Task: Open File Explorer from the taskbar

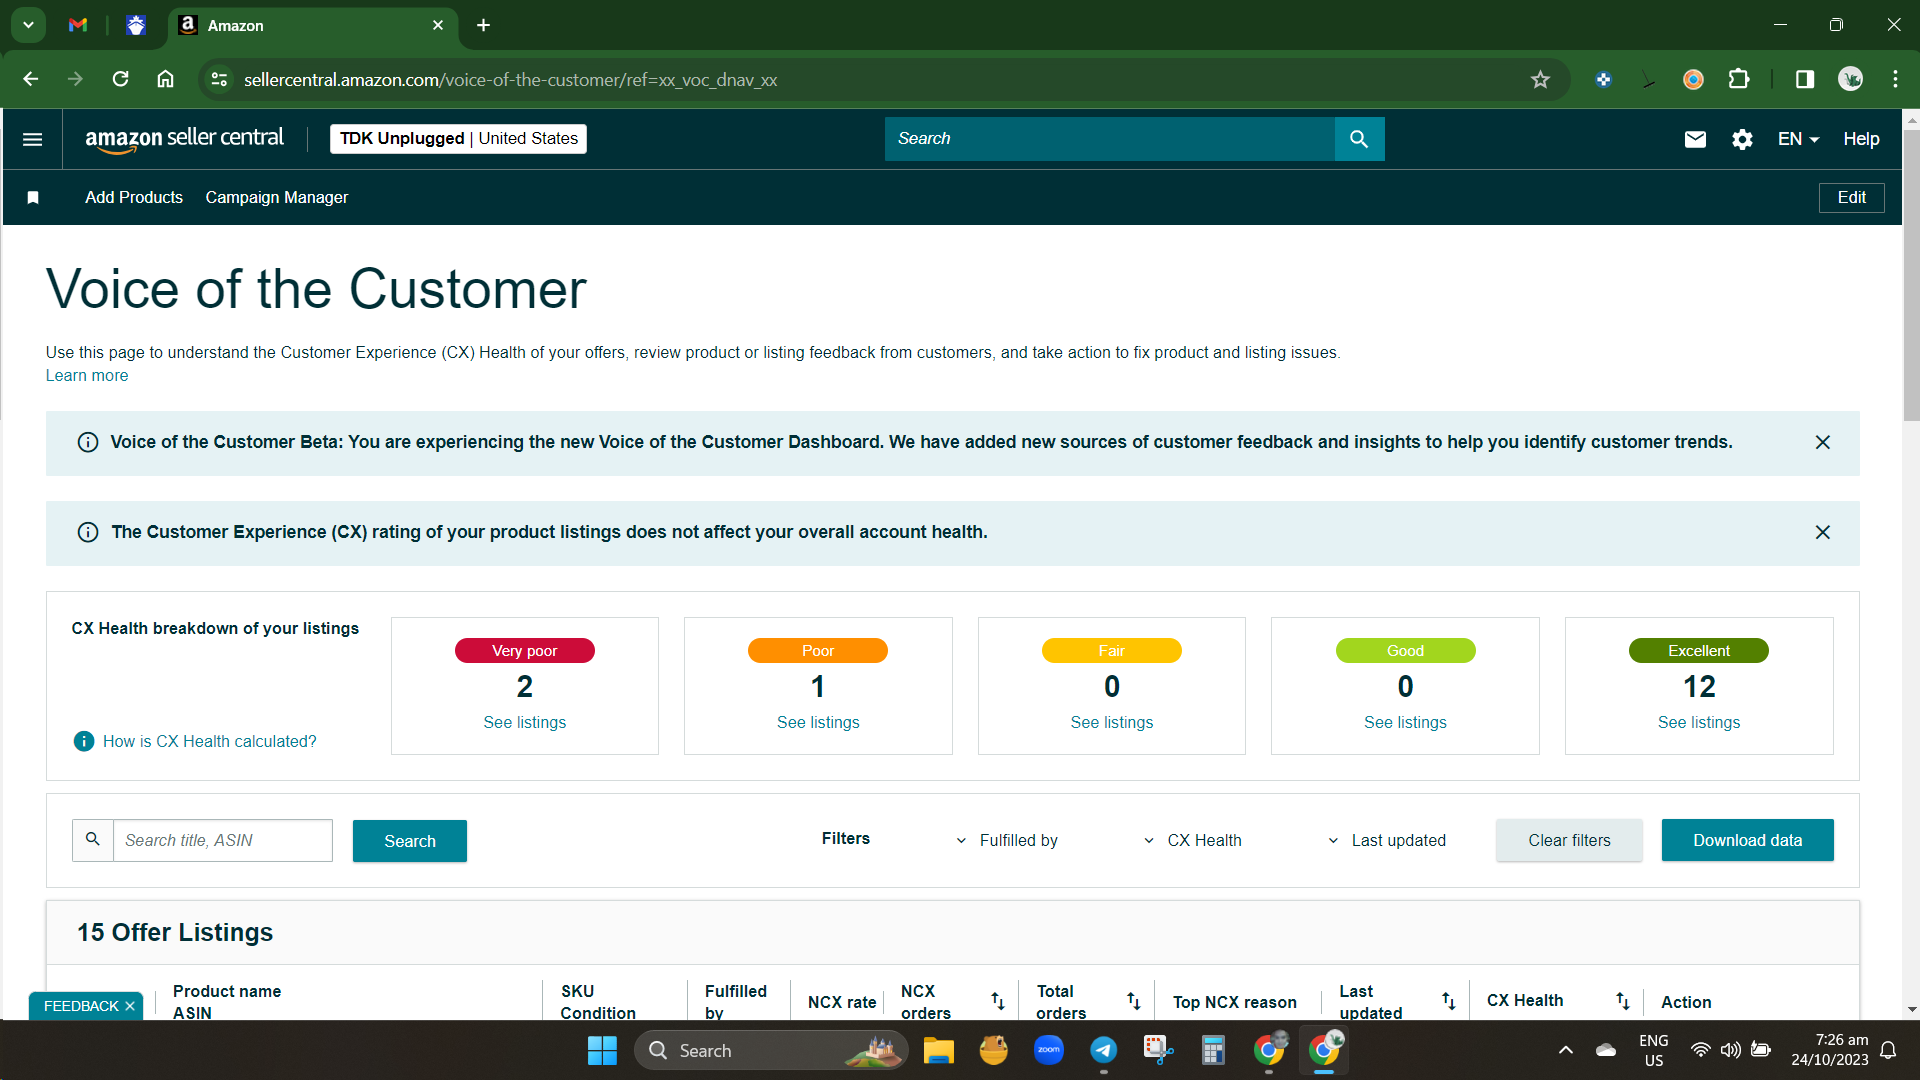Action: 938,1050
